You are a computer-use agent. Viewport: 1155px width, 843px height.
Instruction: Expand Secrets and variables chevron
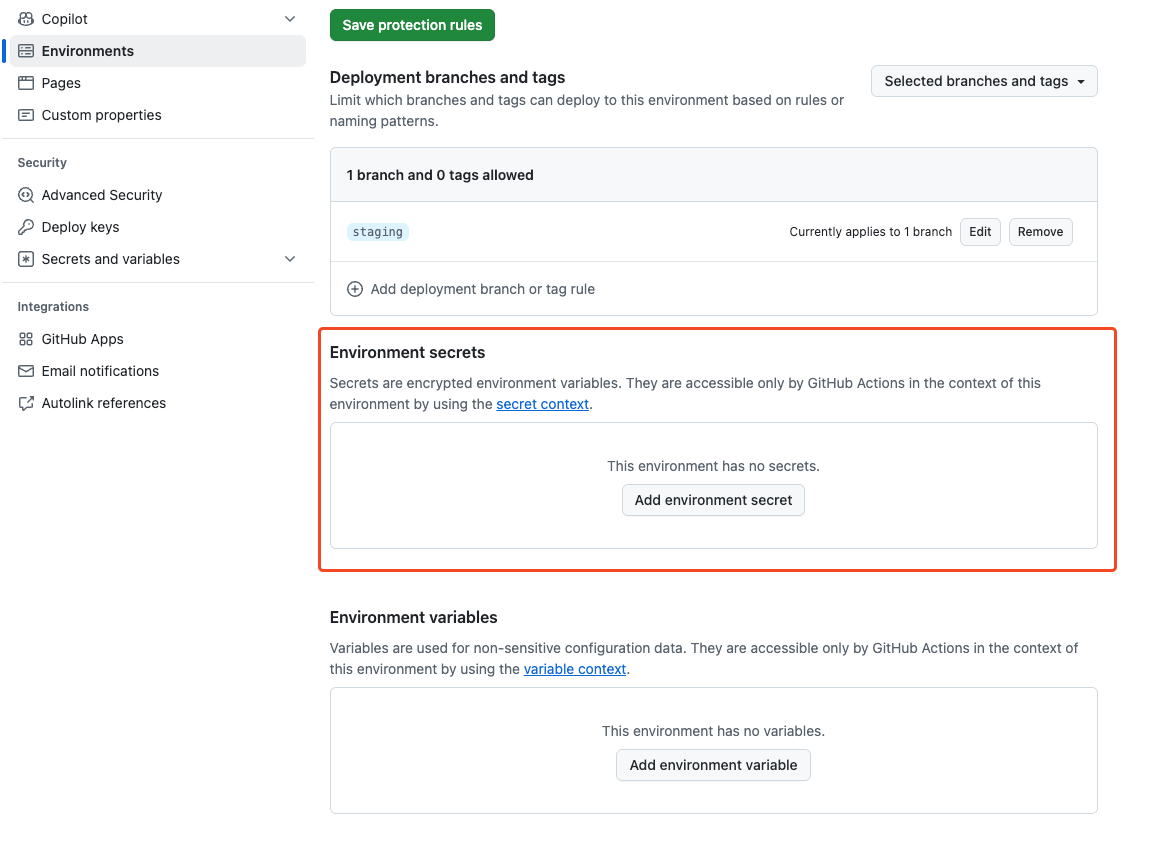point(290,259)
